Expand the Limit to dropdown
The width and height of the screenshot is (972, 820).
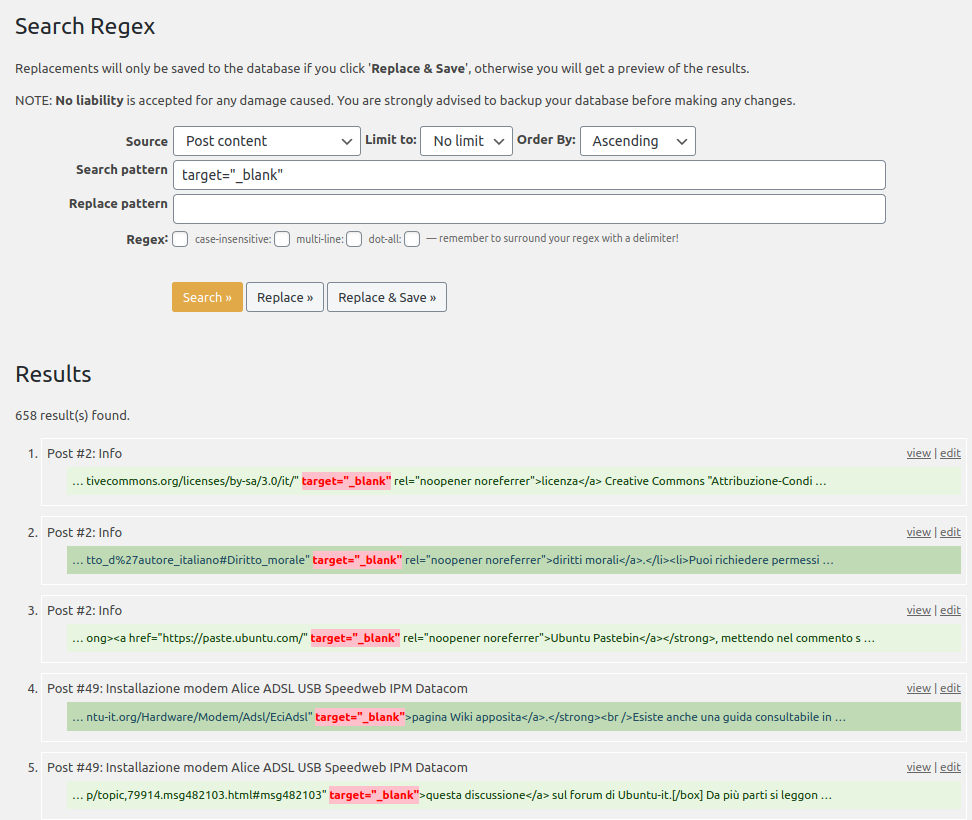click(x=466, y=141)
